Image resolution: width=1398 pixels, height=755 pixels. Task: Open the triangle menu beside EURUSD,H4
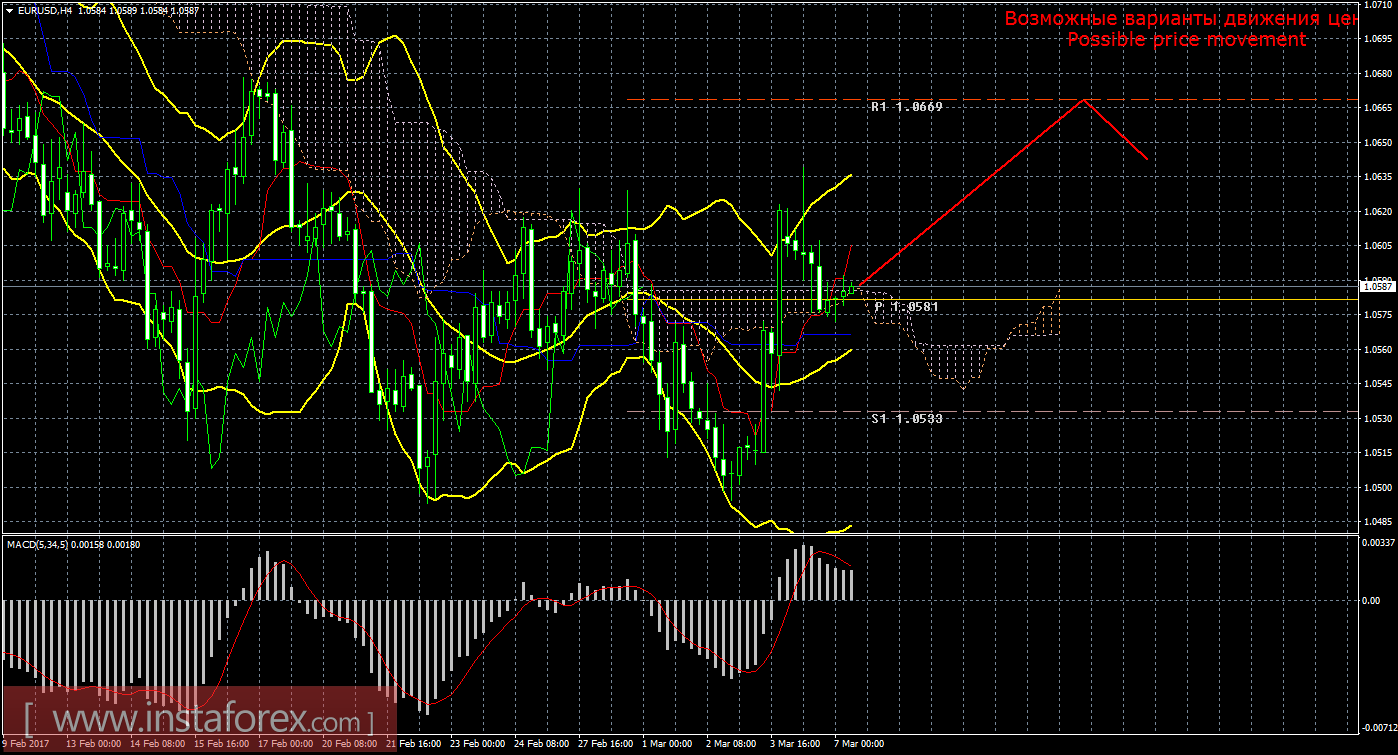[x=8, y=10]
